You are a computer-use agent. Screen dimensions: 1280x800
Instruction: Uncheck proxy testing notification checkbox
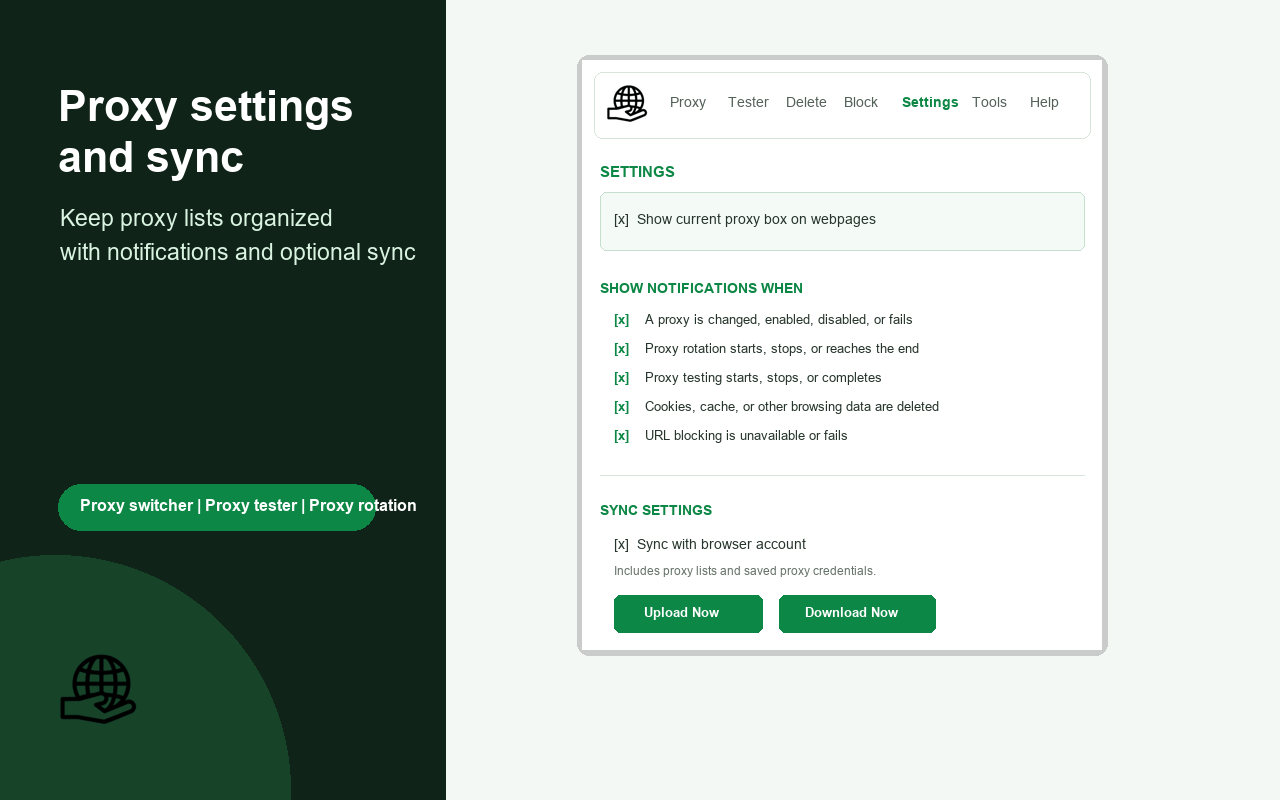(621, 378)
